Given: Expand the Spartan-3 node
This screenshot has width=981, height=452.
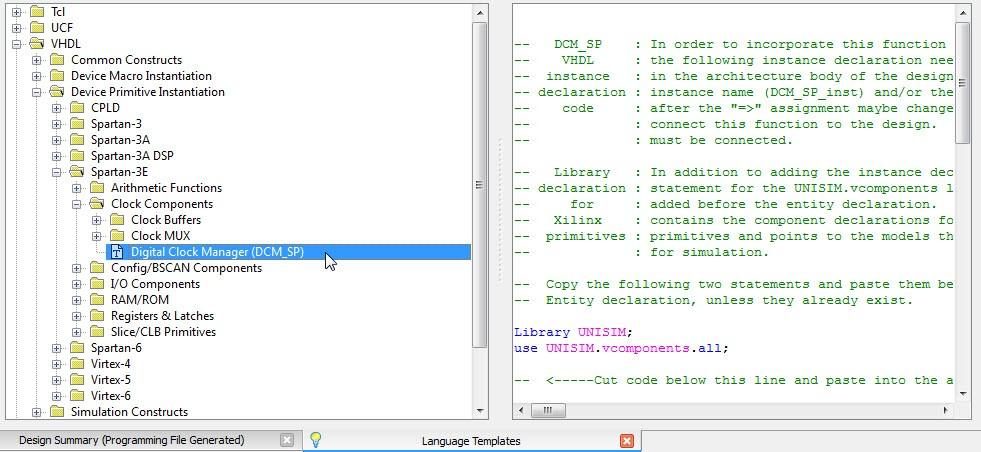Looking at the screenshot, I should point(56,124).
